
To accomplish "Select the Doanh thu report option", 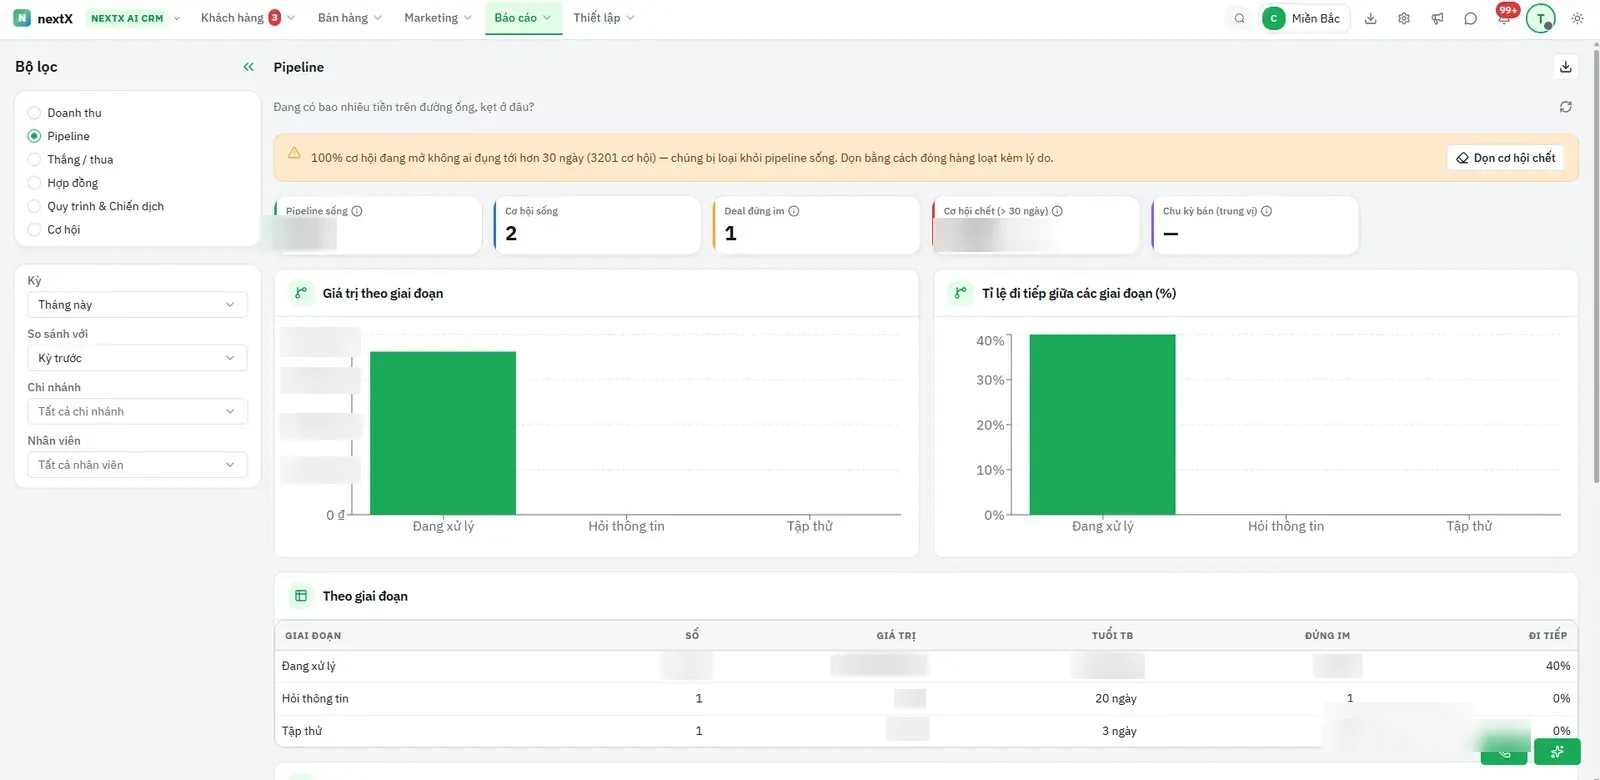I will pos(65,113).
